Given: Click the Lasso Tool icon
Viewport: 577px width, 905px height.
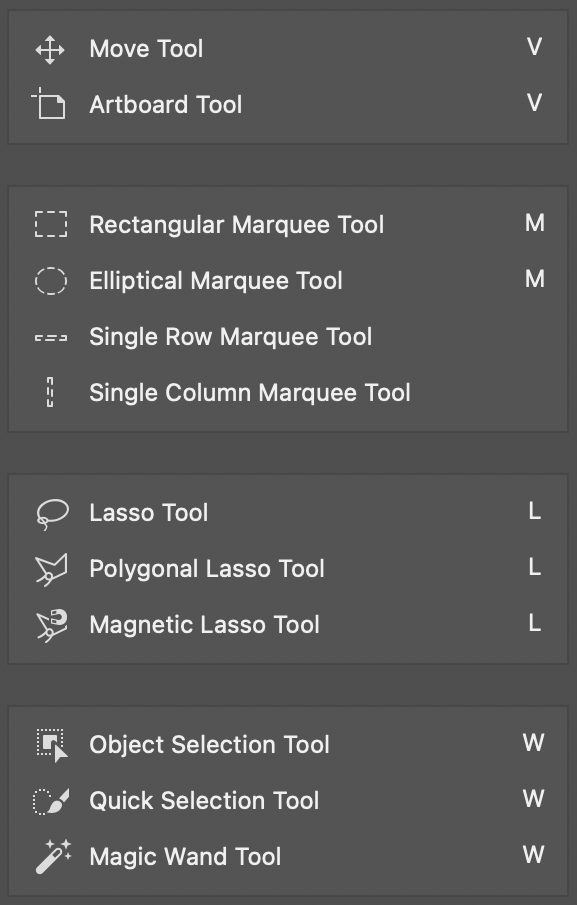Looking at the screenshot, I should (x=52, y=514).
